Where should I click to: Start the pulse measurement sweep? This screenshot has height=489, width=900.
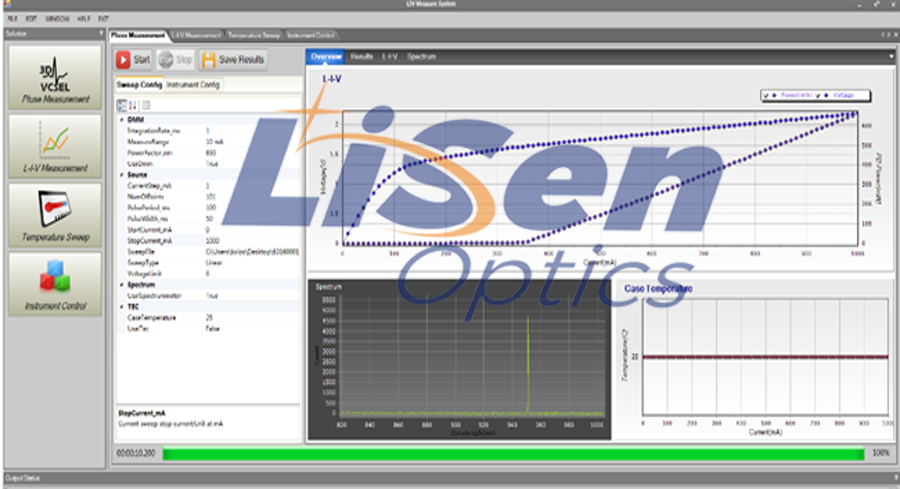click(133, 60)
